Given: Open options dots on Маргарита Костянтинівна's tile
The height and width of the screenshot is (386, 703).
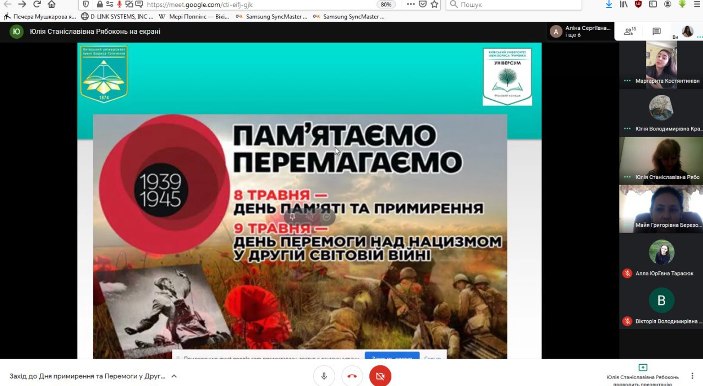Looking at the screenshot, I should point(627,81).
